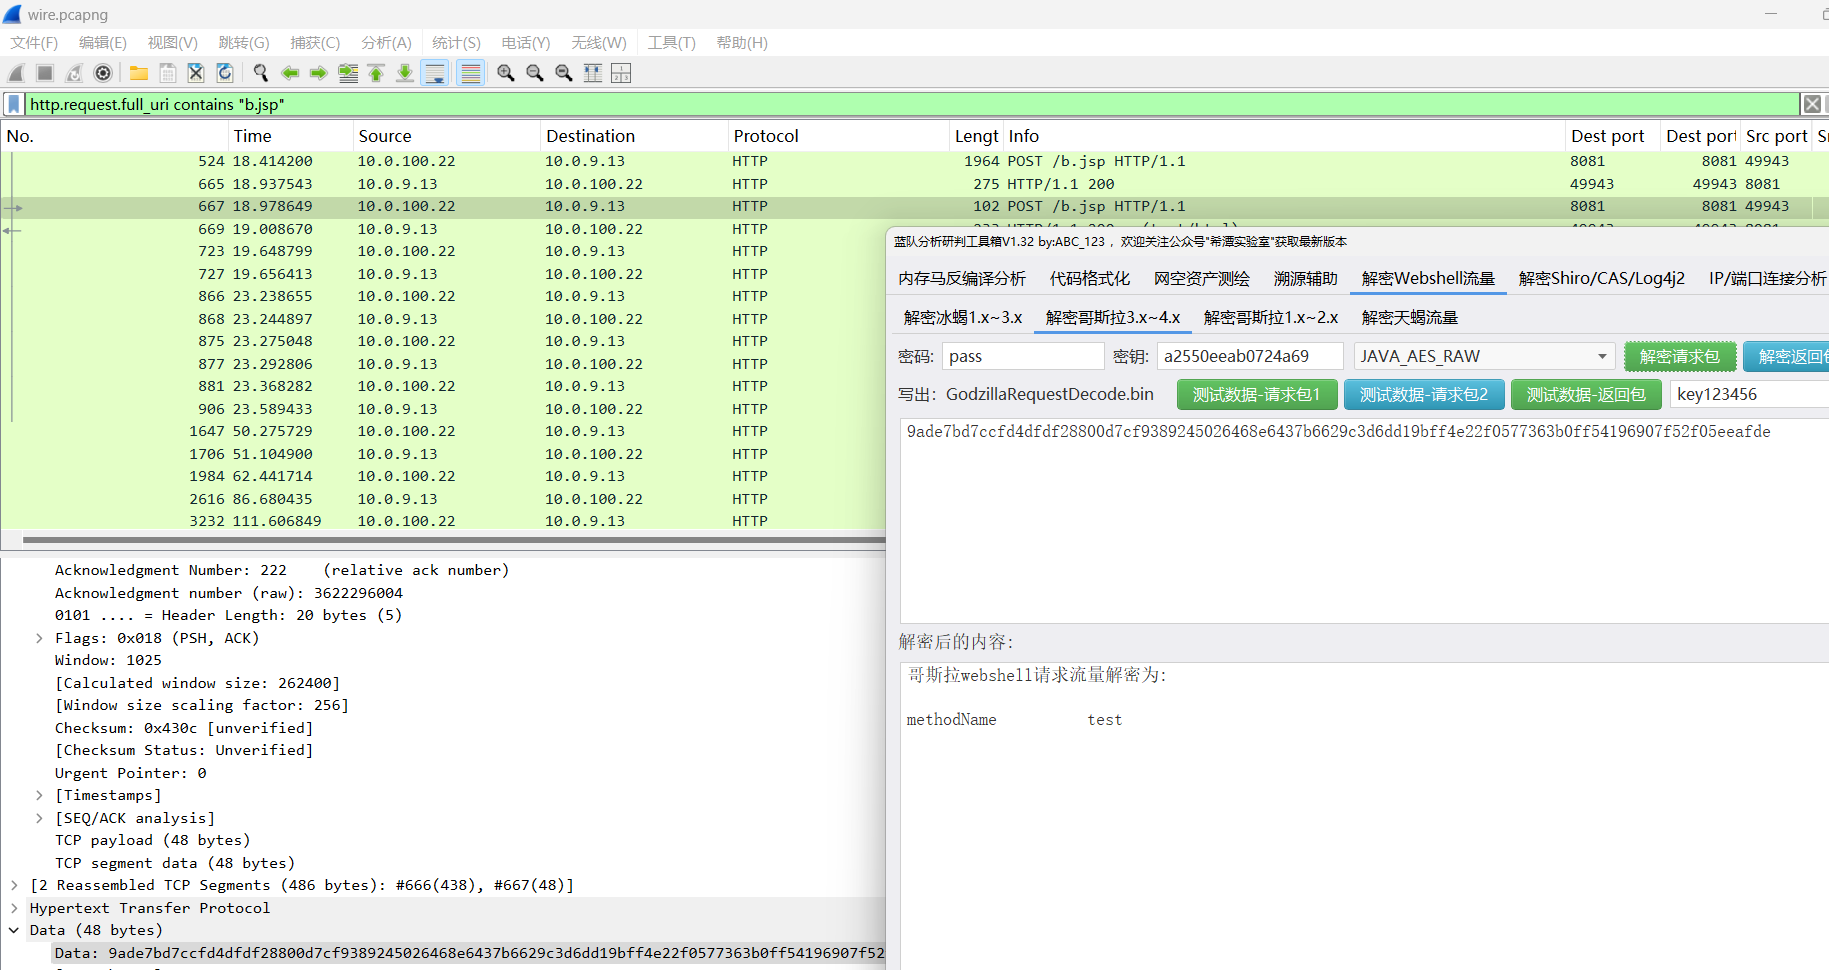The height and width of the screenshot is (970, 1829).
Task: Click the encrypted hex text 9ade7bd7ccfd4dfdf...
Action: coord(1338,432)
